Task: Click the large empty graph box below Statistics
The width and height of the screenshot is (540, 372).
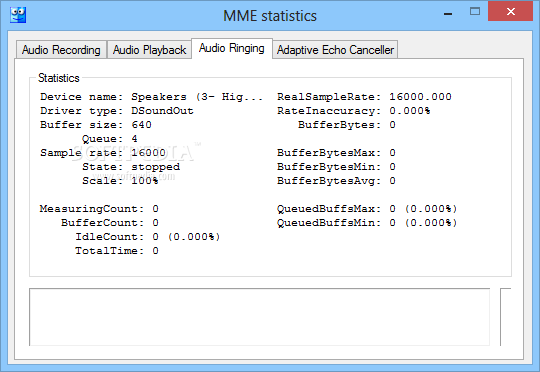Action: click(x=259, y=317)
